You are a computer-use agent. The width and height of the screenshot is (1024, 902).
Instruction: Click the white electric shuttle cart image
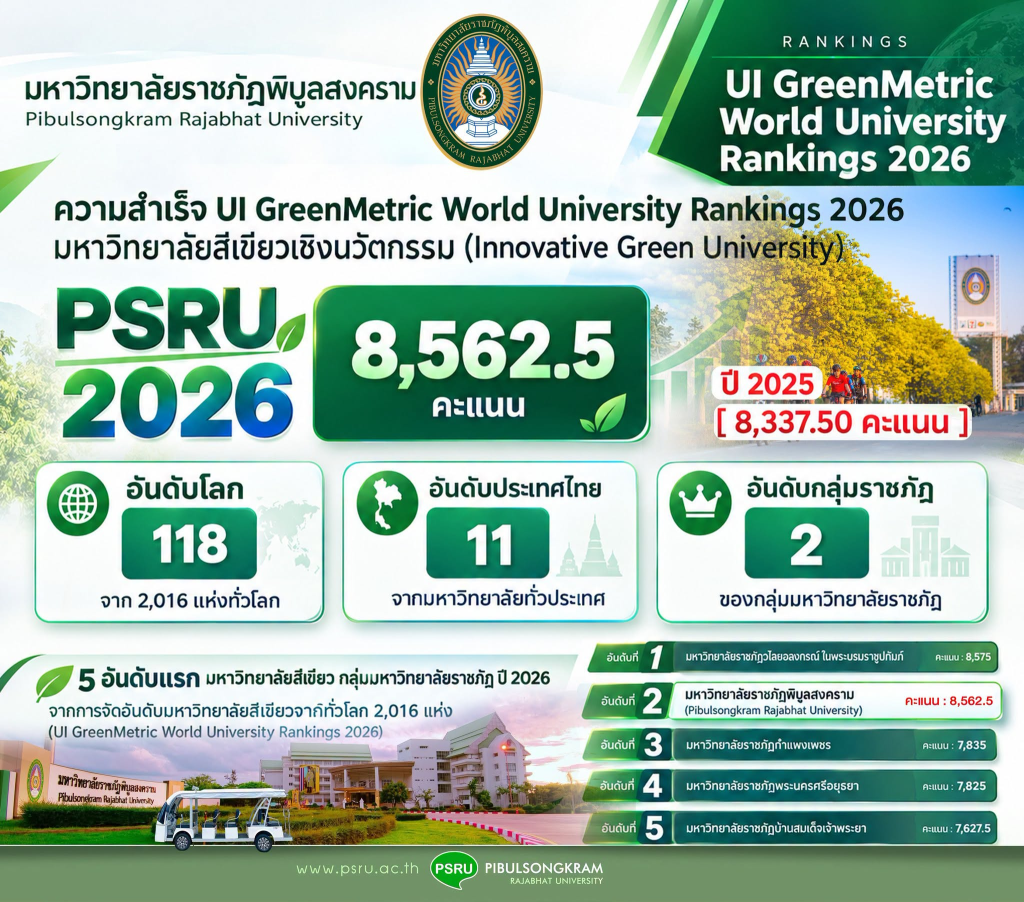pos(223,820)
